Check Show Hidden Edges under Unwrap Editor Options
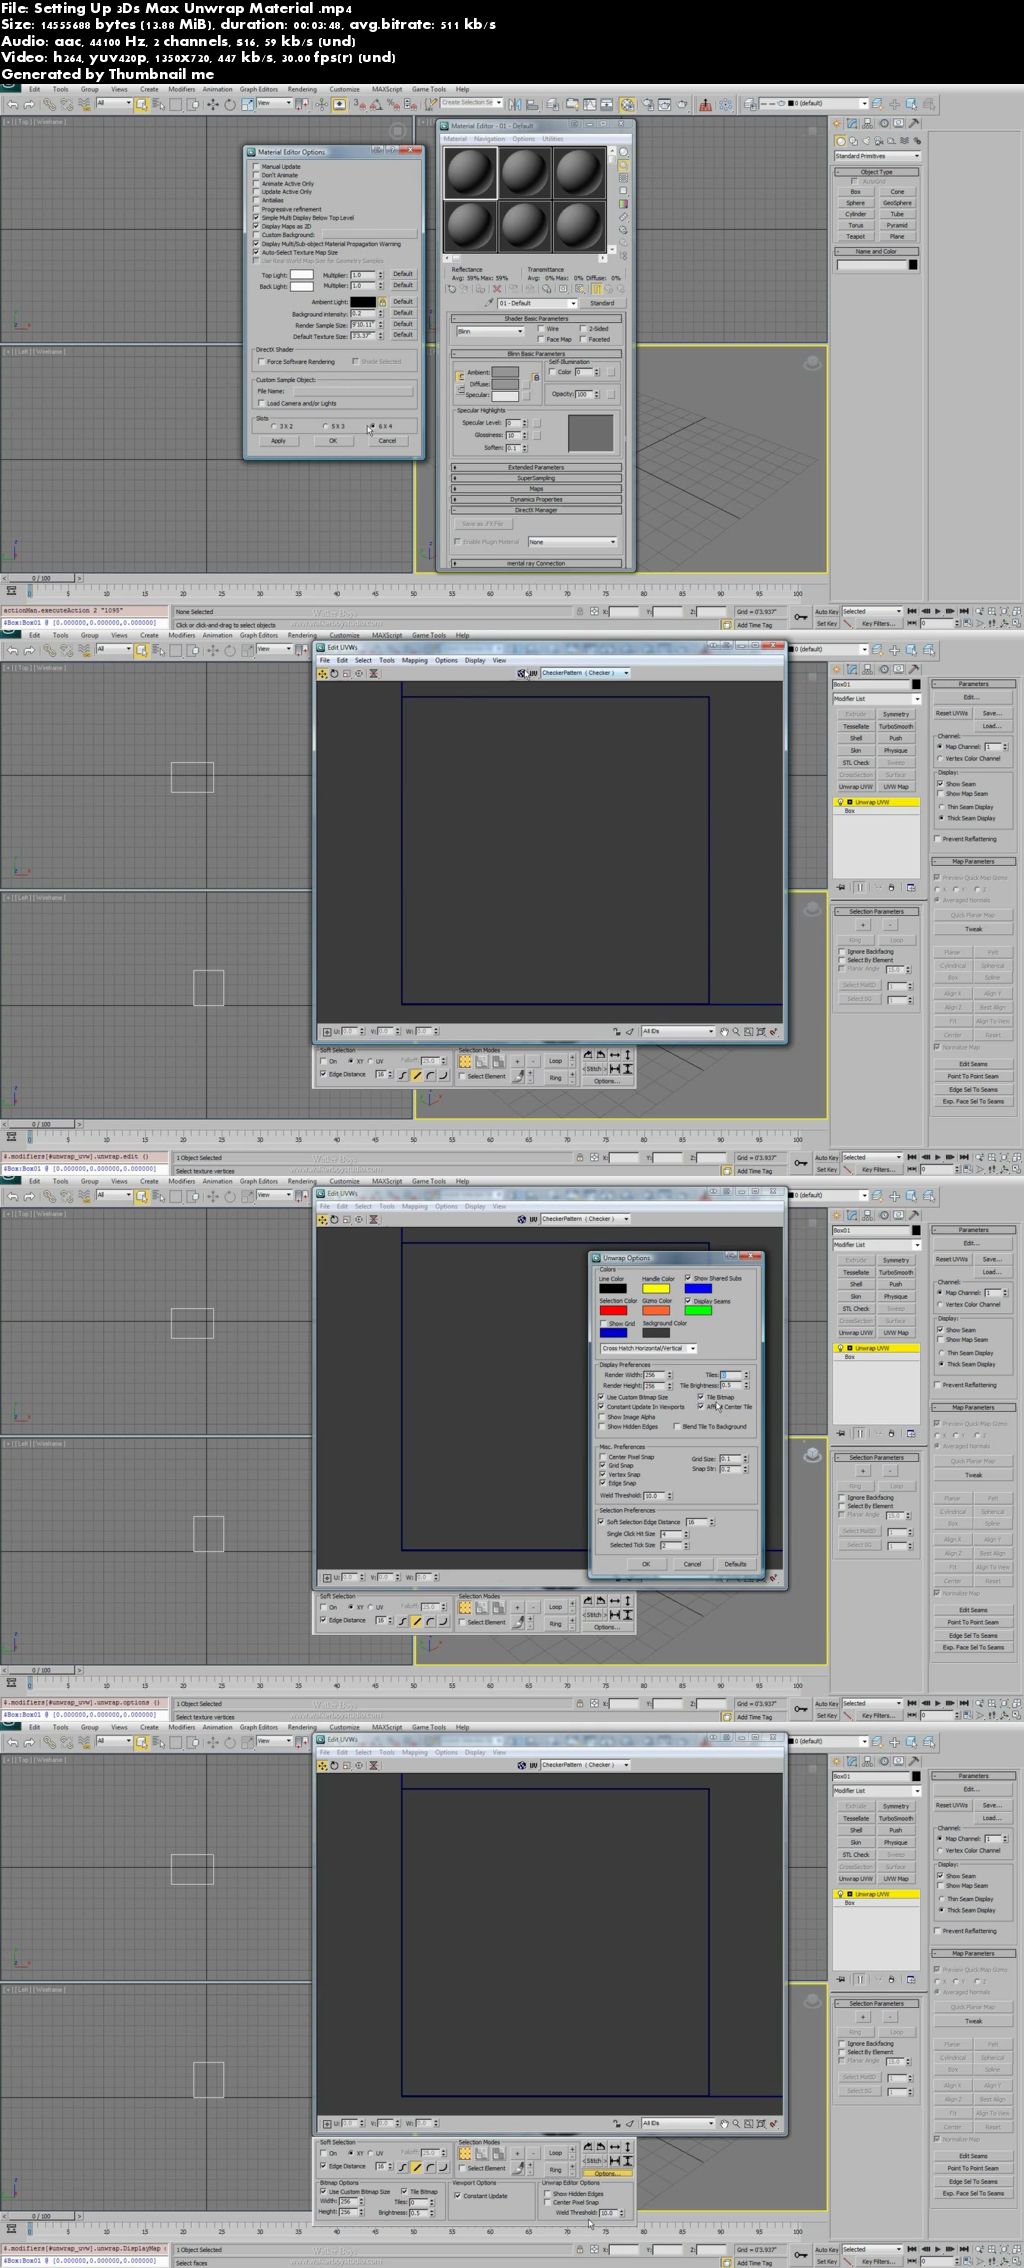This screenshot has width=1024, height=2268. [x=548, y=2193]
